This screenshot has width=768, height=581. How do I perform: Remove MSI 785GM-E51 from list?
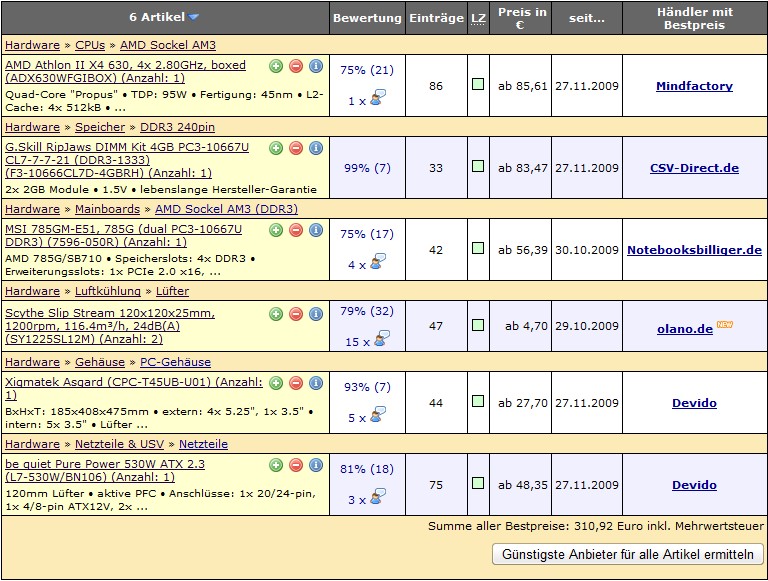(296, 230)
